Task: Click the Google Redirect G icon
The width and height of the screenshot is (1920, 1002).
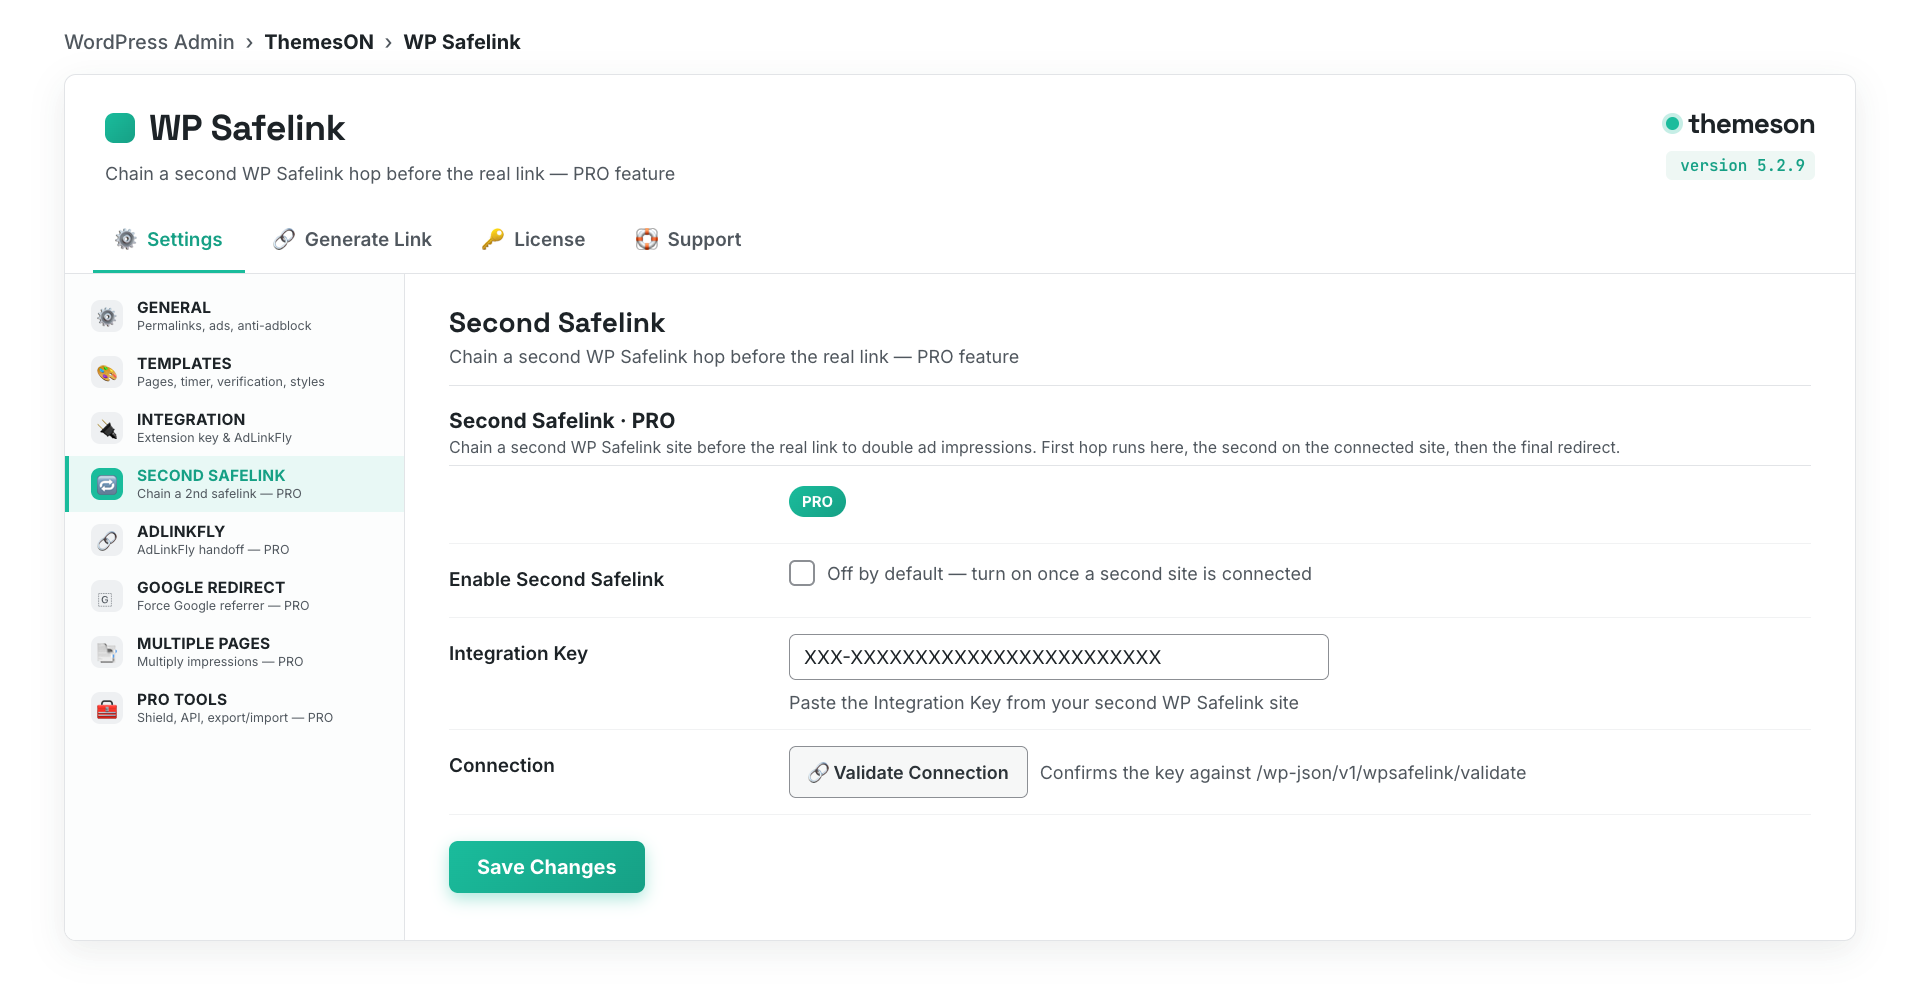Action: tap(107, 596)
